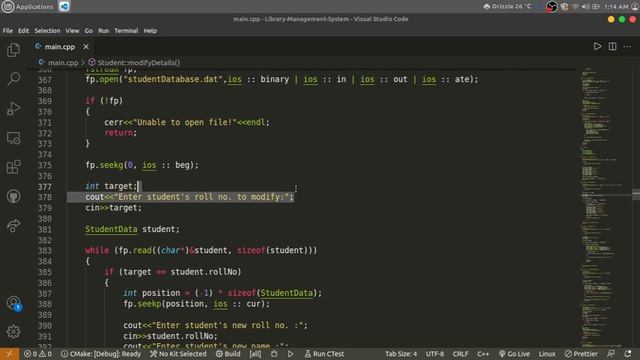Open the Search view in the activity bar
This screenshot has width=640, height=360.
pos(13,78)
